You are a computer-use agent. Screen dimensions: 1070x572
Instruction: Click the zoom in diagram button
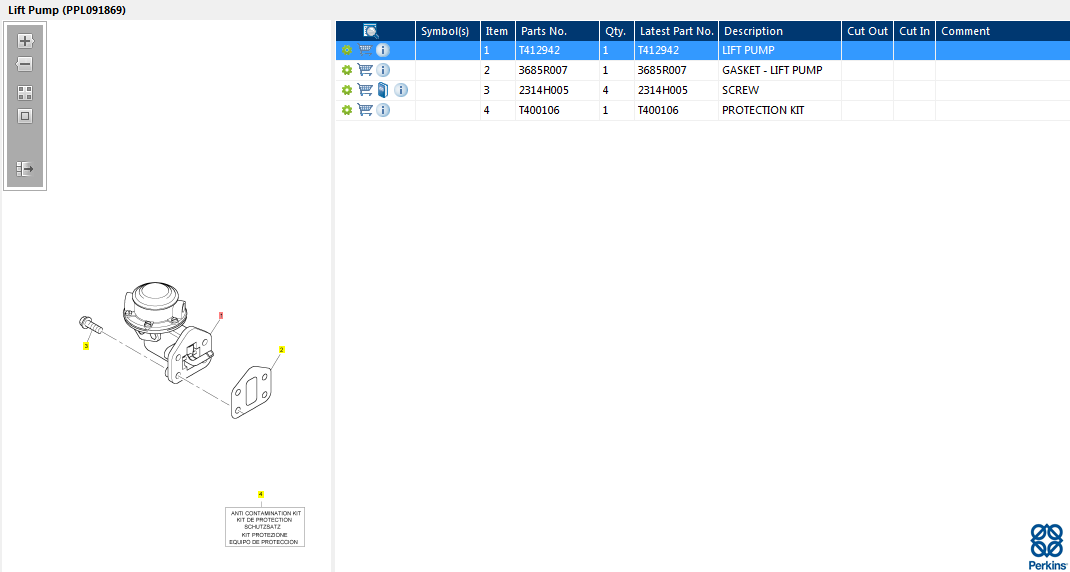point(25,41)
